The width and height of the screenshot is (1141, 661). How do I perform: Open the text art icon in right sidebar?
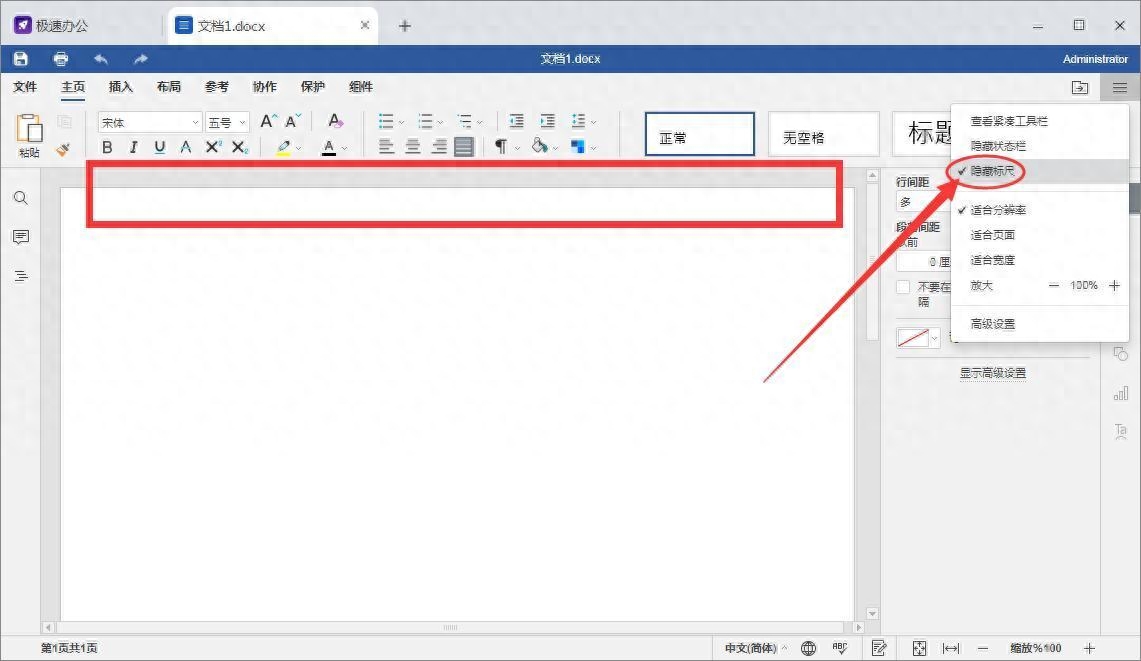coord(1121,431)
